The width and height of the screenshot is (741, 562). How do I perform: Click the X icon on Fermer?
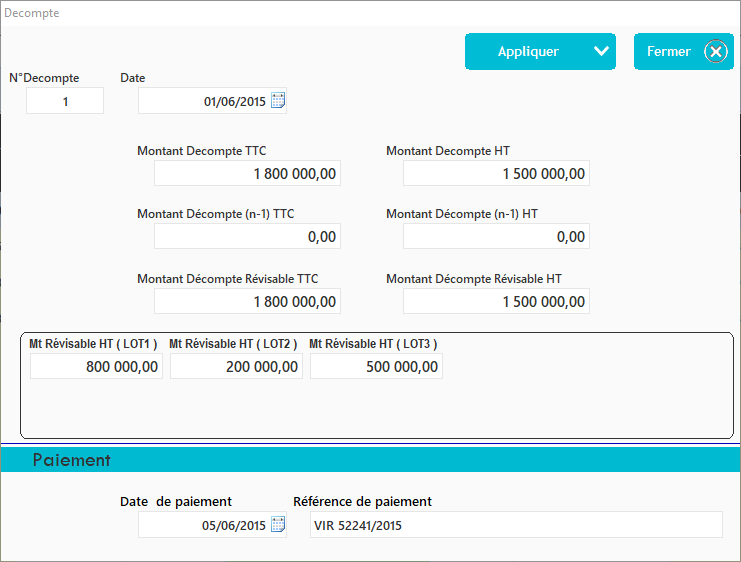point(717,52)
